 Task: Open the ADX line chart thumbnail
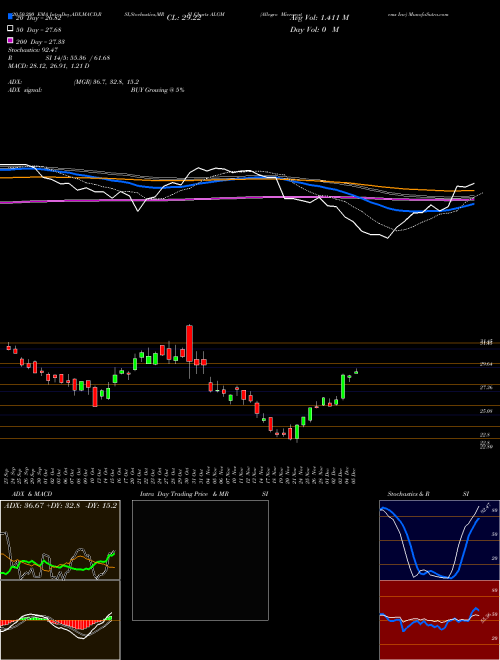pyautogui.click(x=60, y=540)
